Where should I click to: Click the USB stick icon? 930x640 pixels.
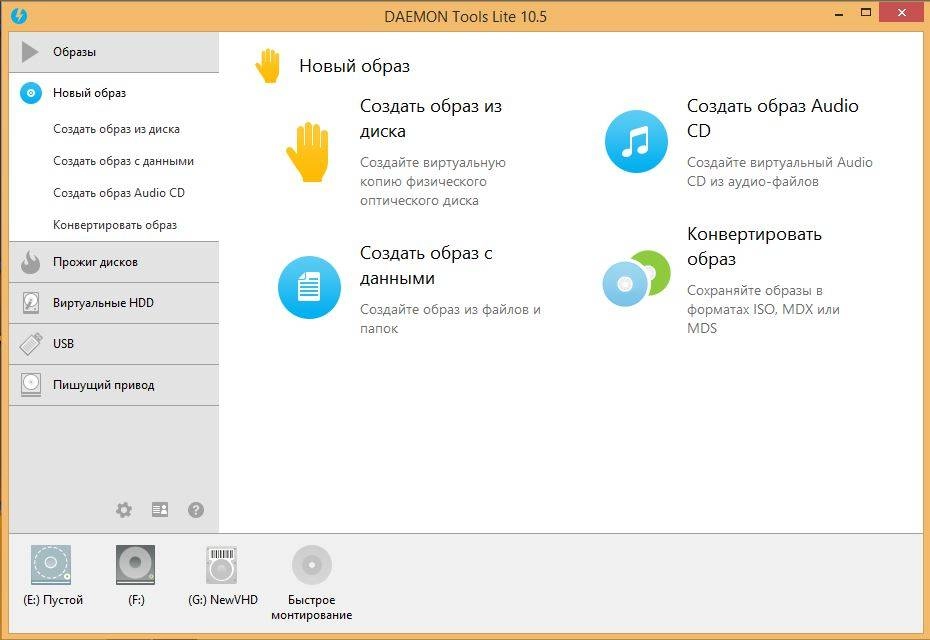tap(30, 343)
